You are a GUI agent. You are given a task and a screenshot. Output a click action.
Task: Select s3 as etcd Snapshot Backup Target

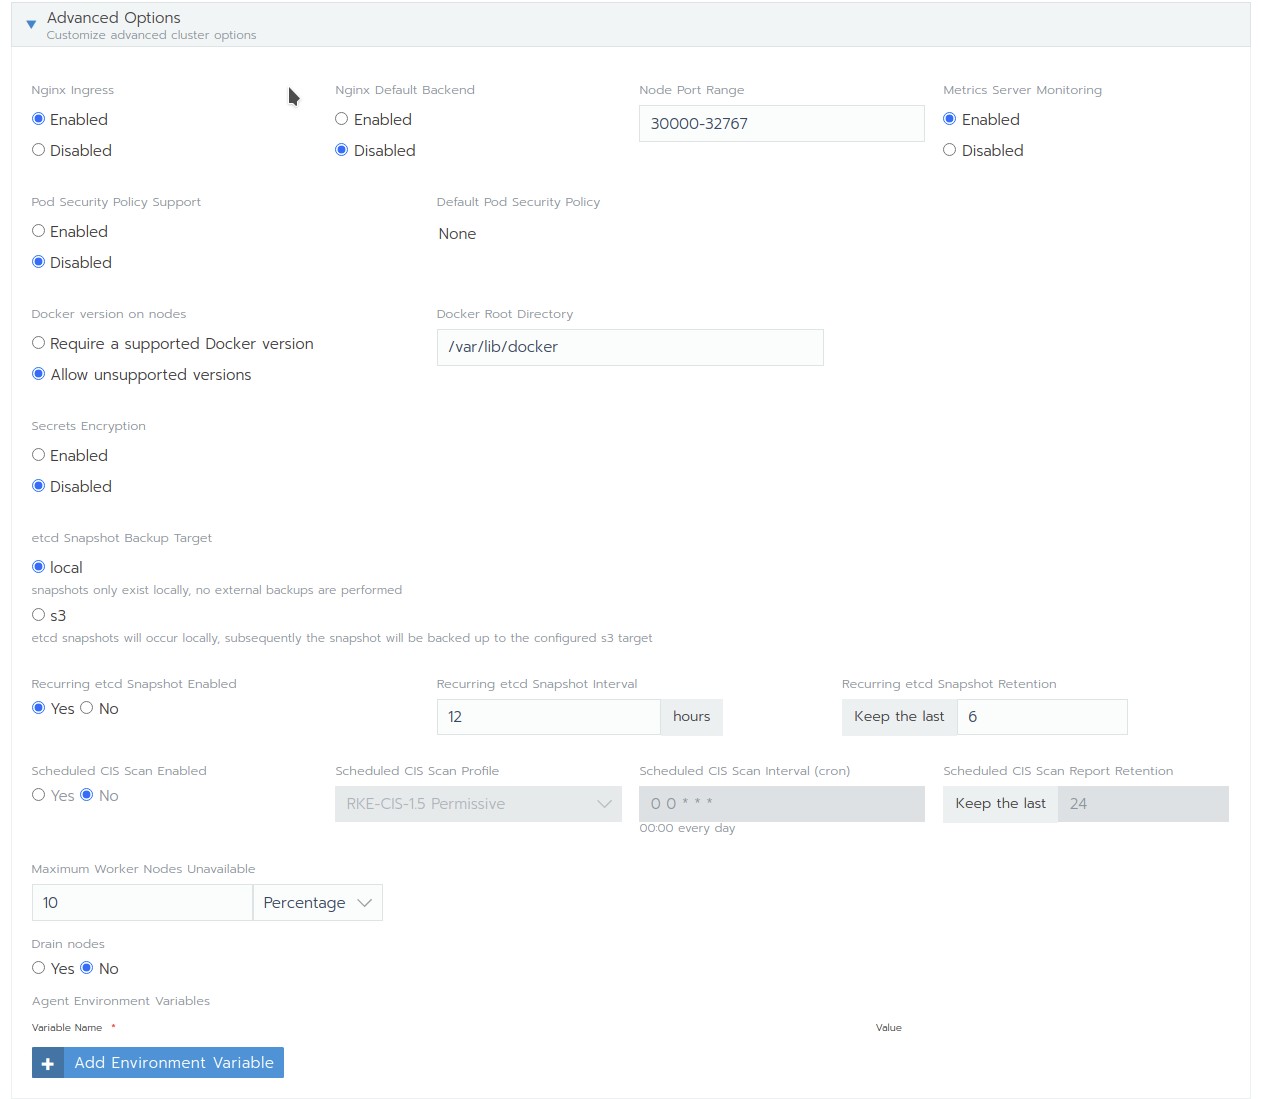tap(38, 615)
